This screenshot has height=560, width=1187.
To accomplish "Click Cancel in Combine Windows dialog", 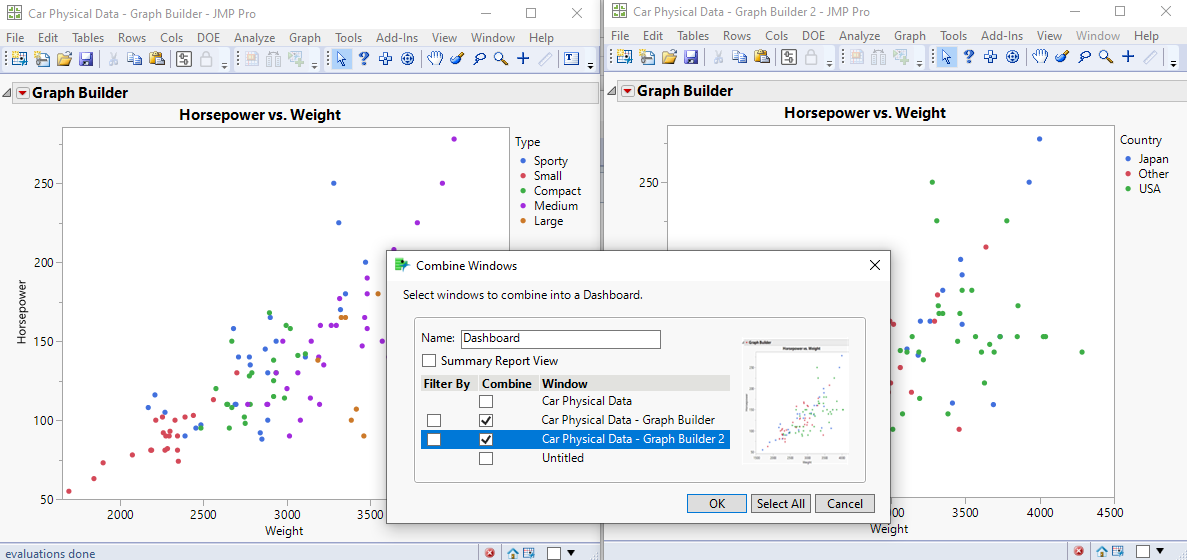I will point(845,504).
